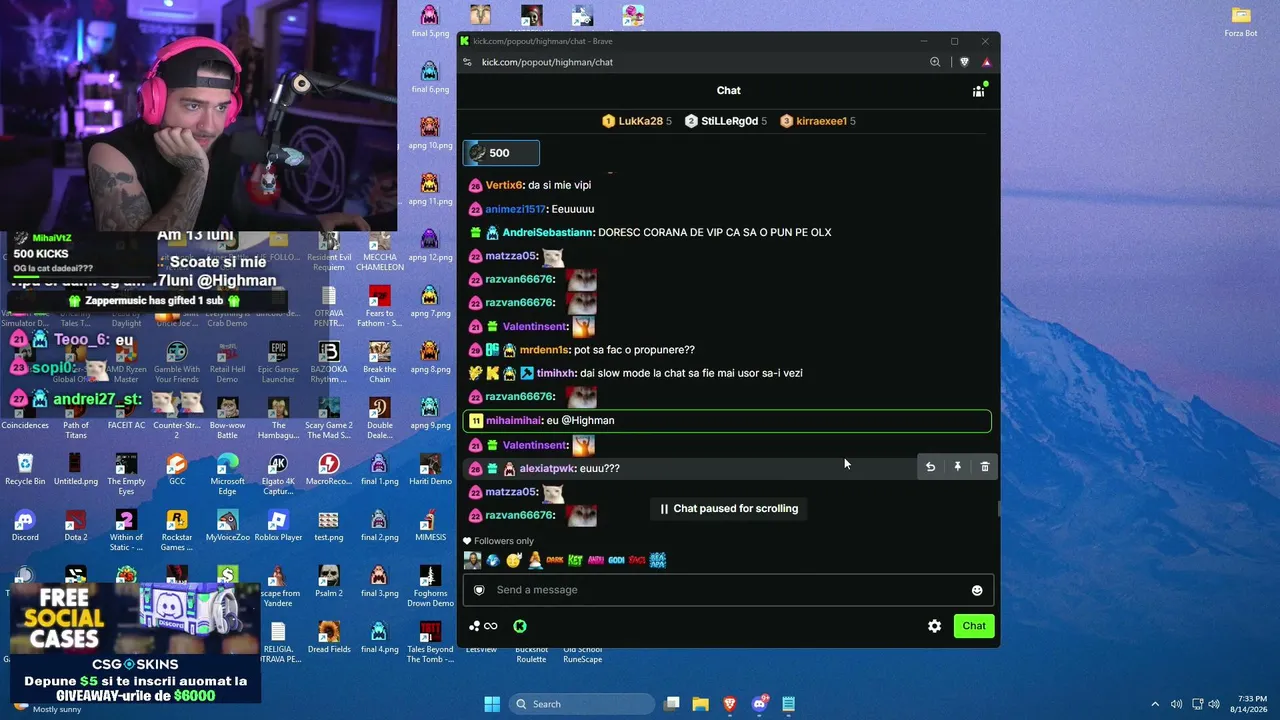The width and height of the screenshot is (1280, 720).
Task: Click the Brave Rewards triangle icon
Action: tap(986, 62)
